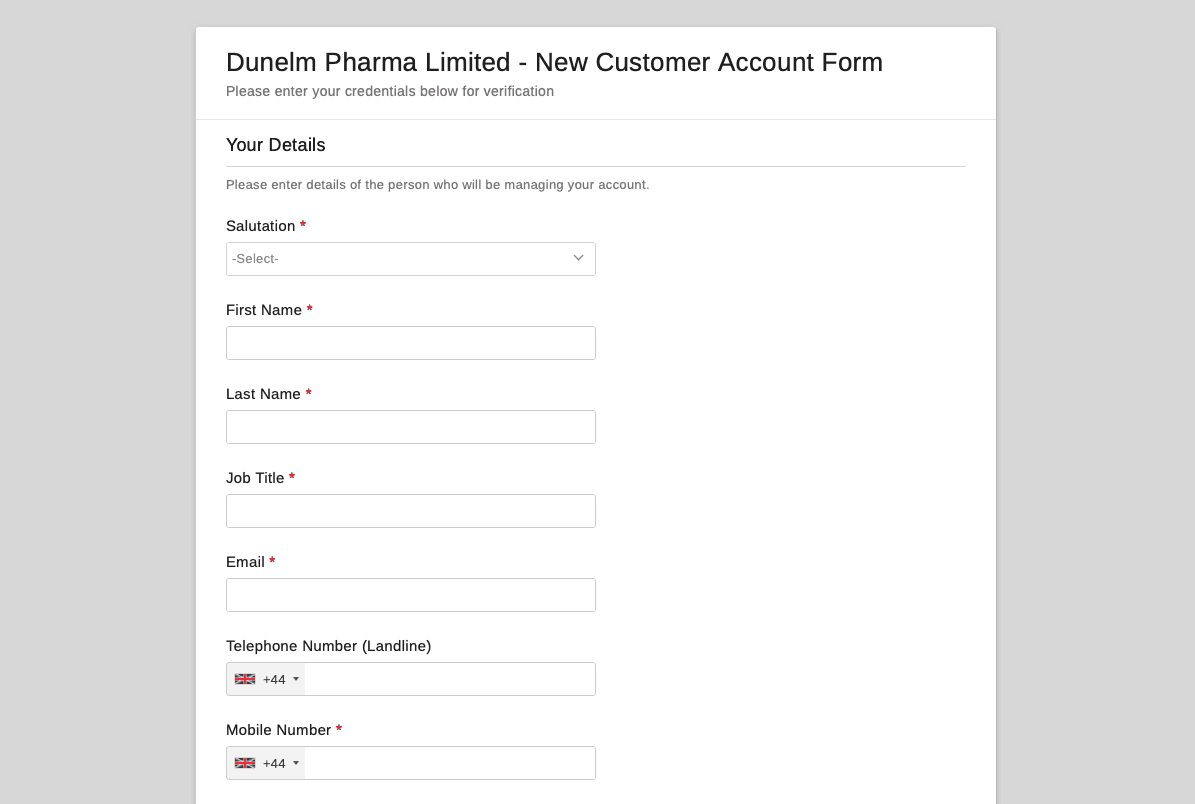Viewport: 1195px width, 804px height.
Task: Click the chevron in the Salutation select
Action: [x=578, y=258]
